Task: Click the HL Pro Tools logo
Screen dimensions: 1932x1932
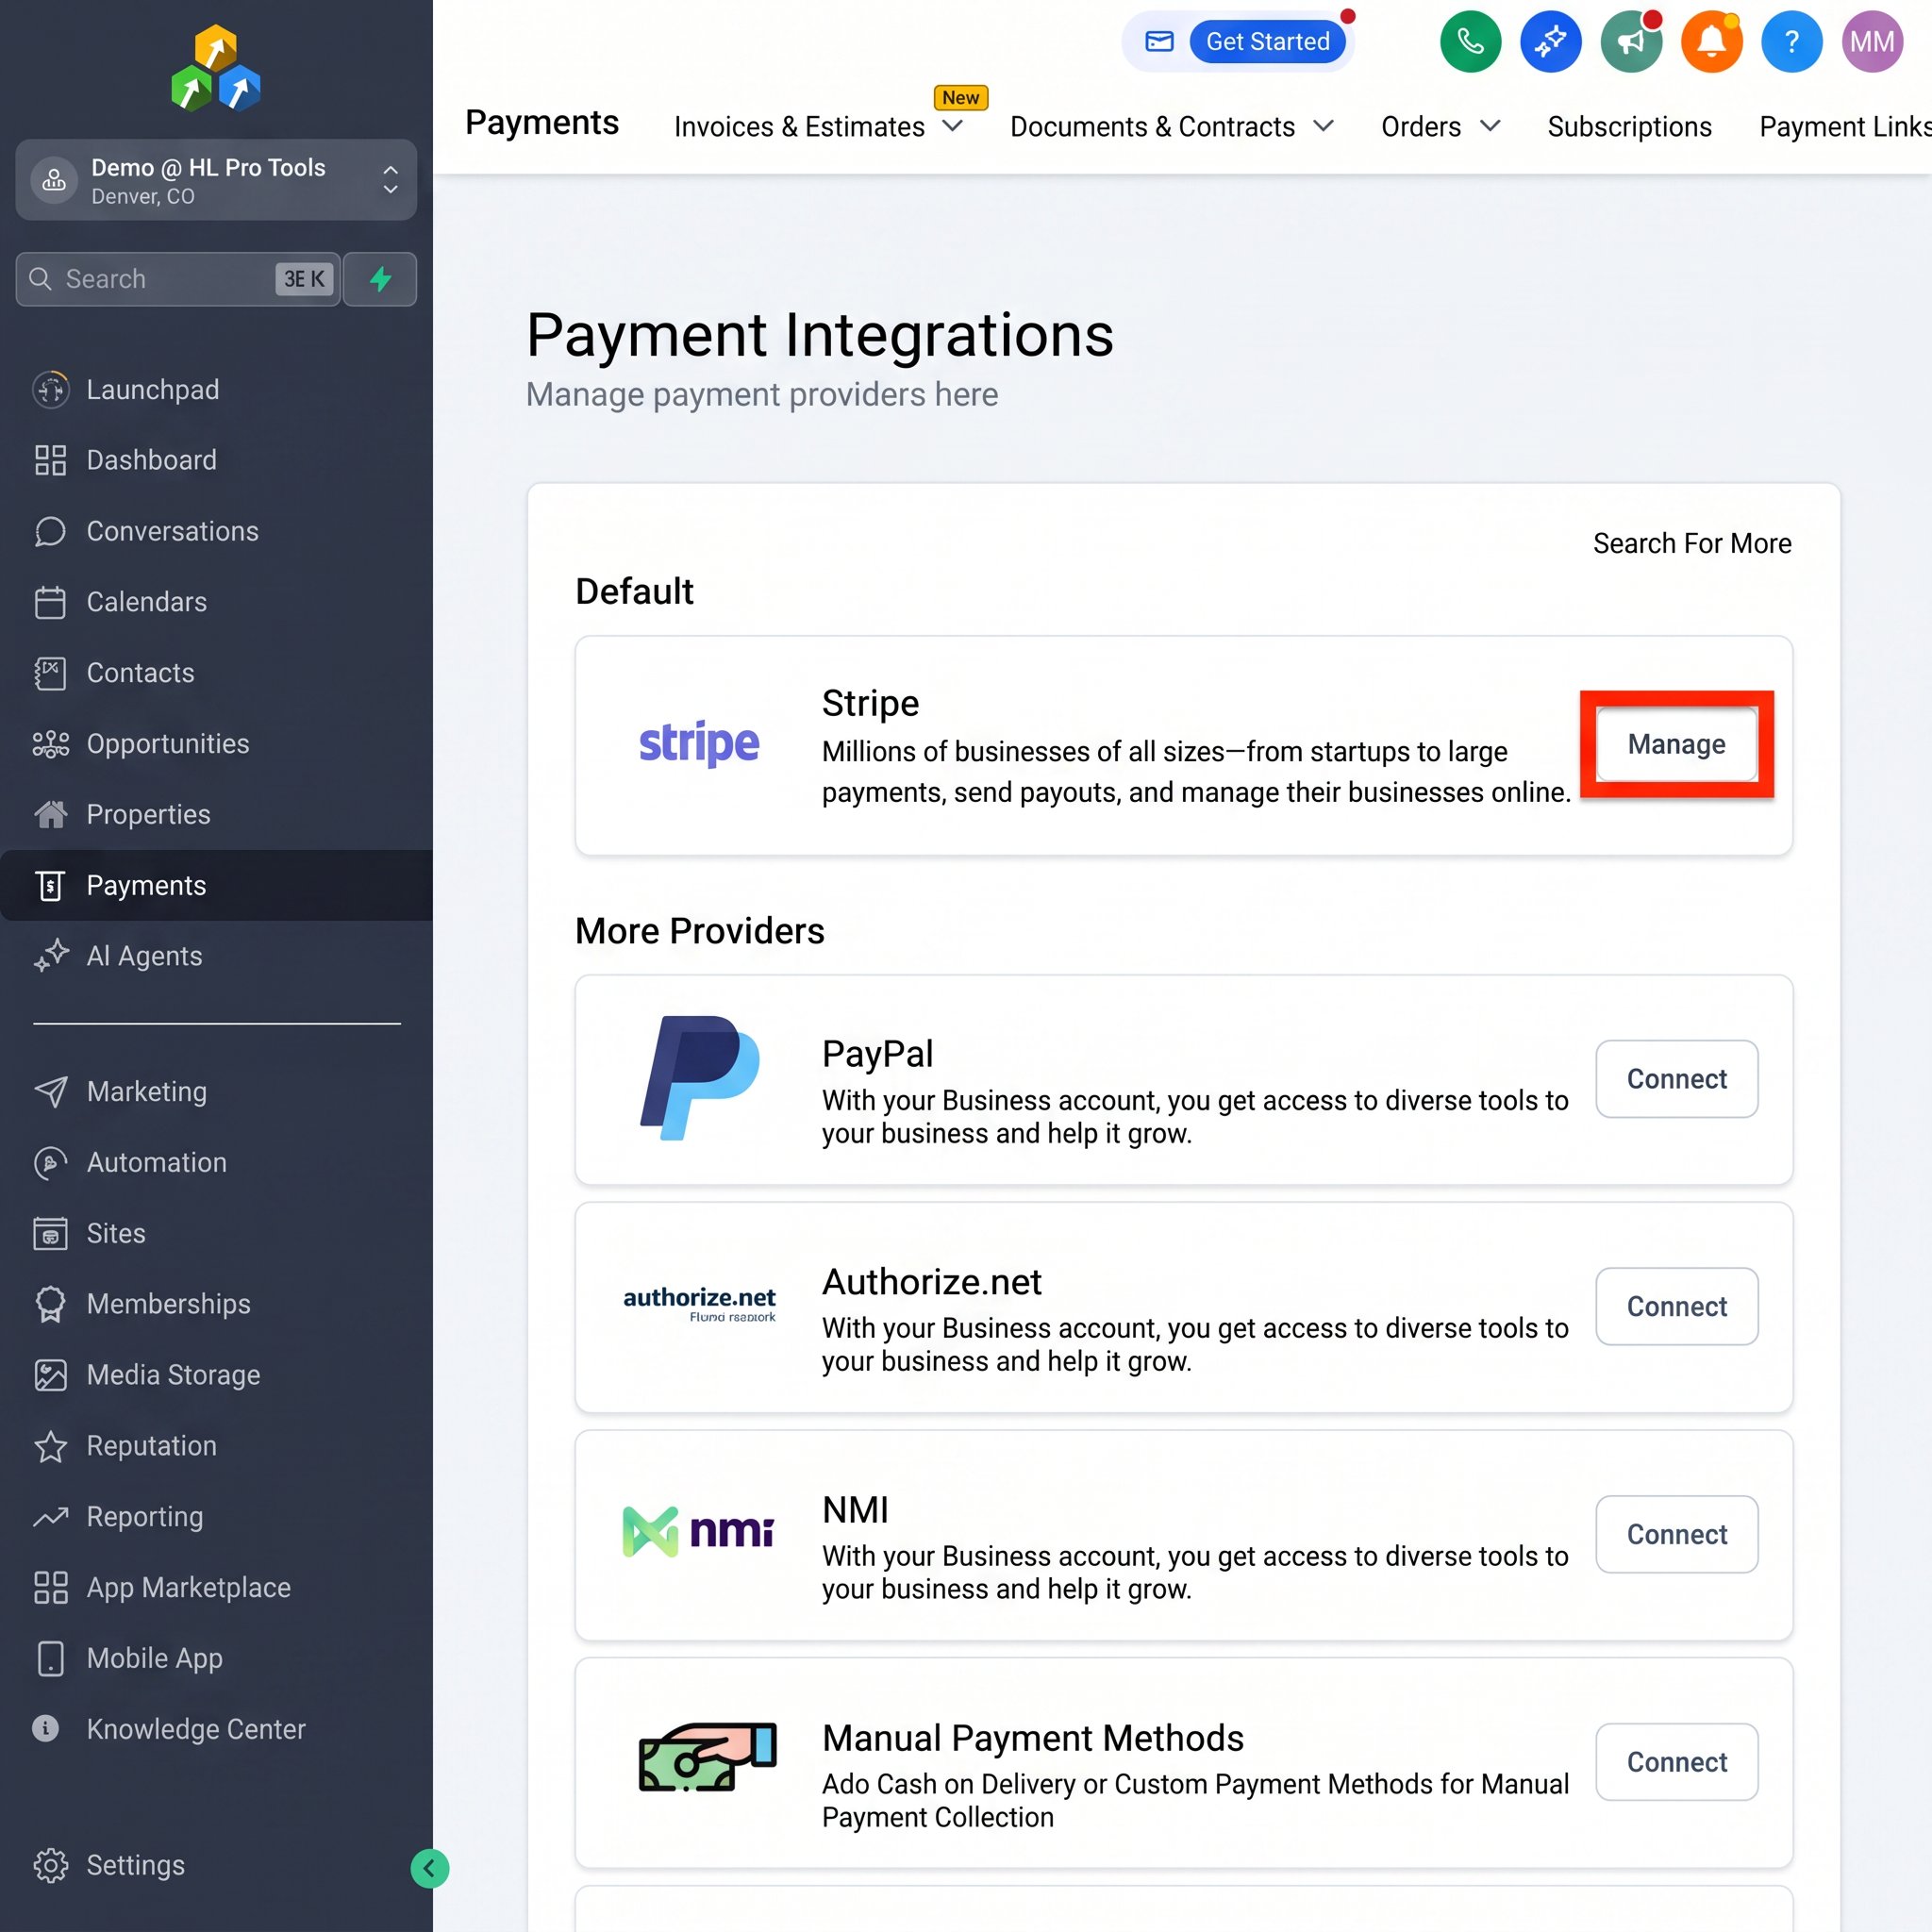Action: 216,68
